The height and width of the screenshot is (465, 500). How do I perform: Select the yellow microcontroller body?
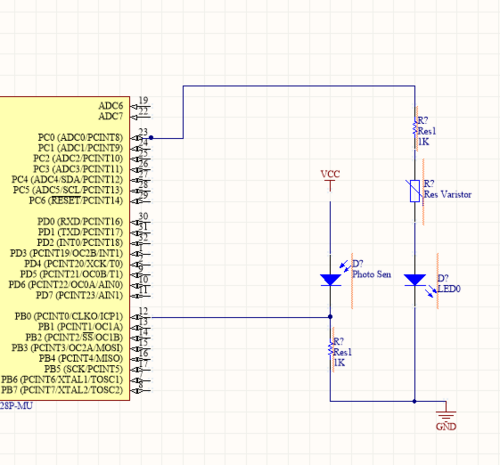click(64, 248)
